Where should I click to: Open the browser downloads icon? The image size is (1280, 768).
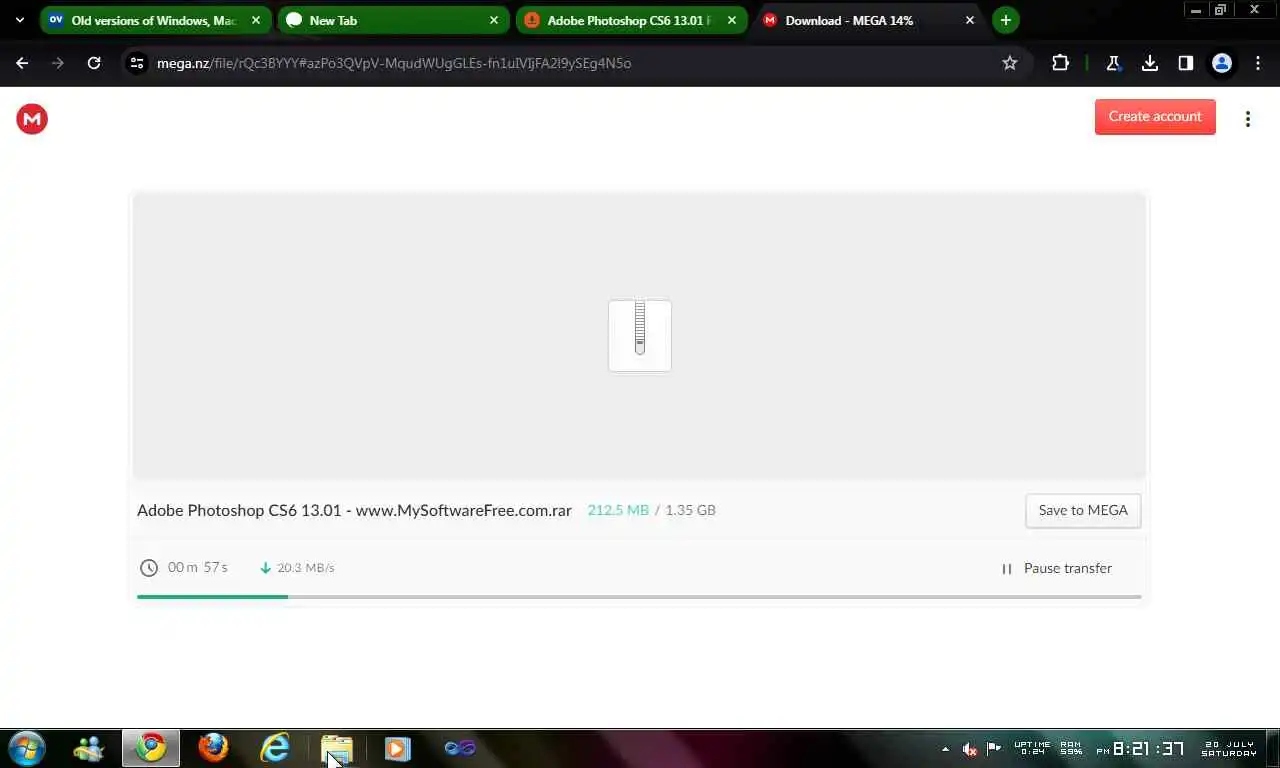1150,63
